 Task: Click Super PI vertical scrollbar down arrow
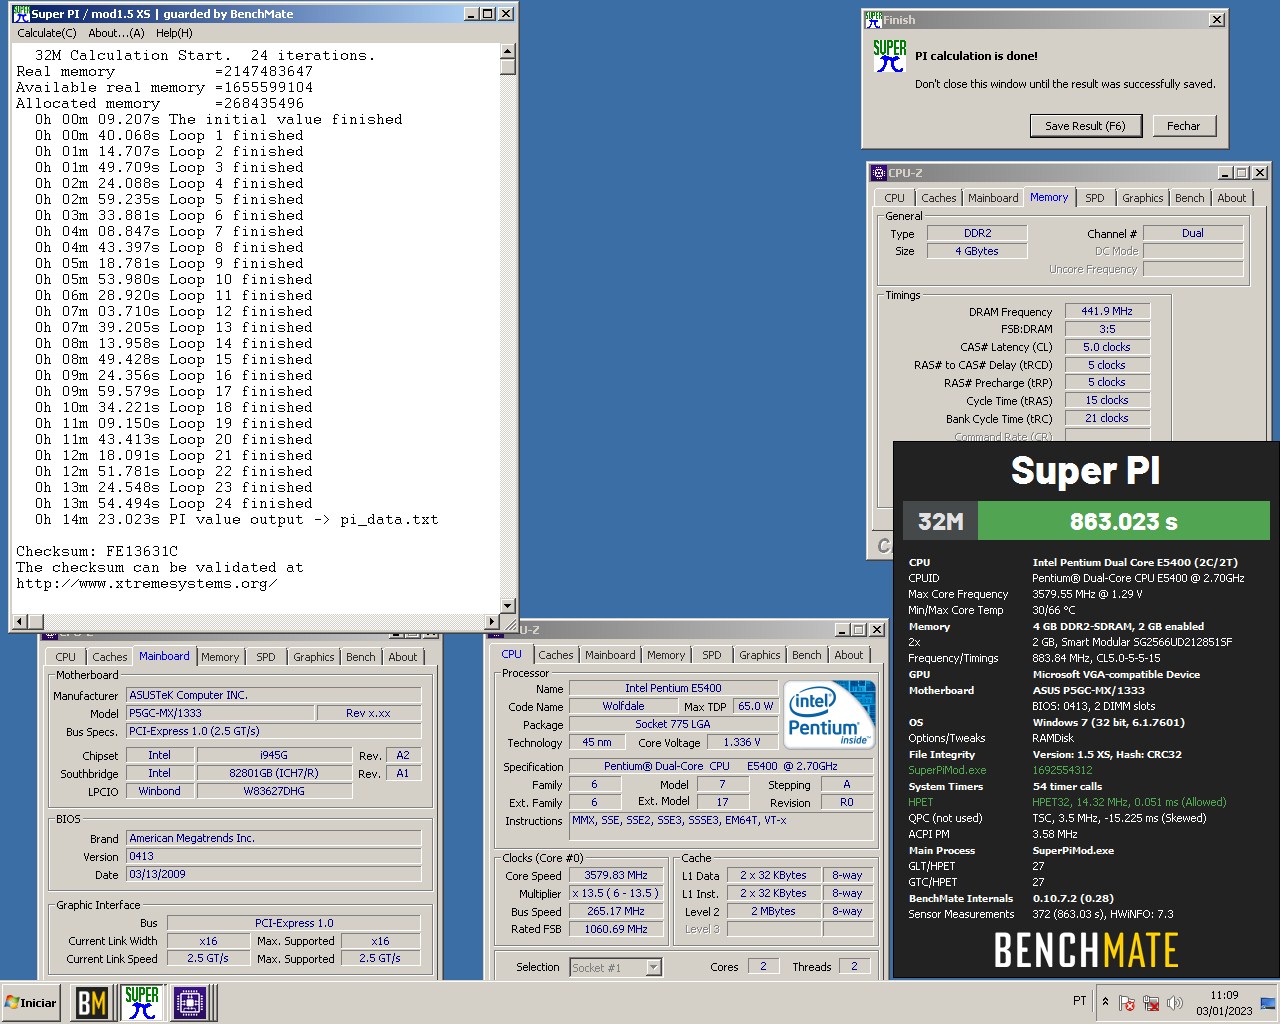[508, 605]
